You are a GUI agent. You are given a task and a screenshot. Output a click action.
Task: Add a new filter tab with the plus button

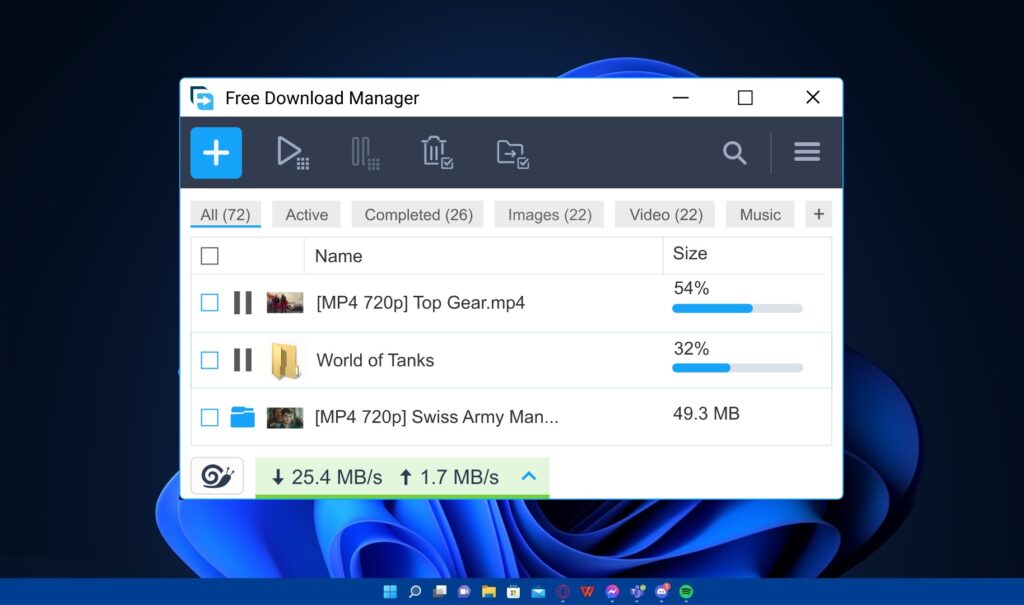[x=819, y=214]
